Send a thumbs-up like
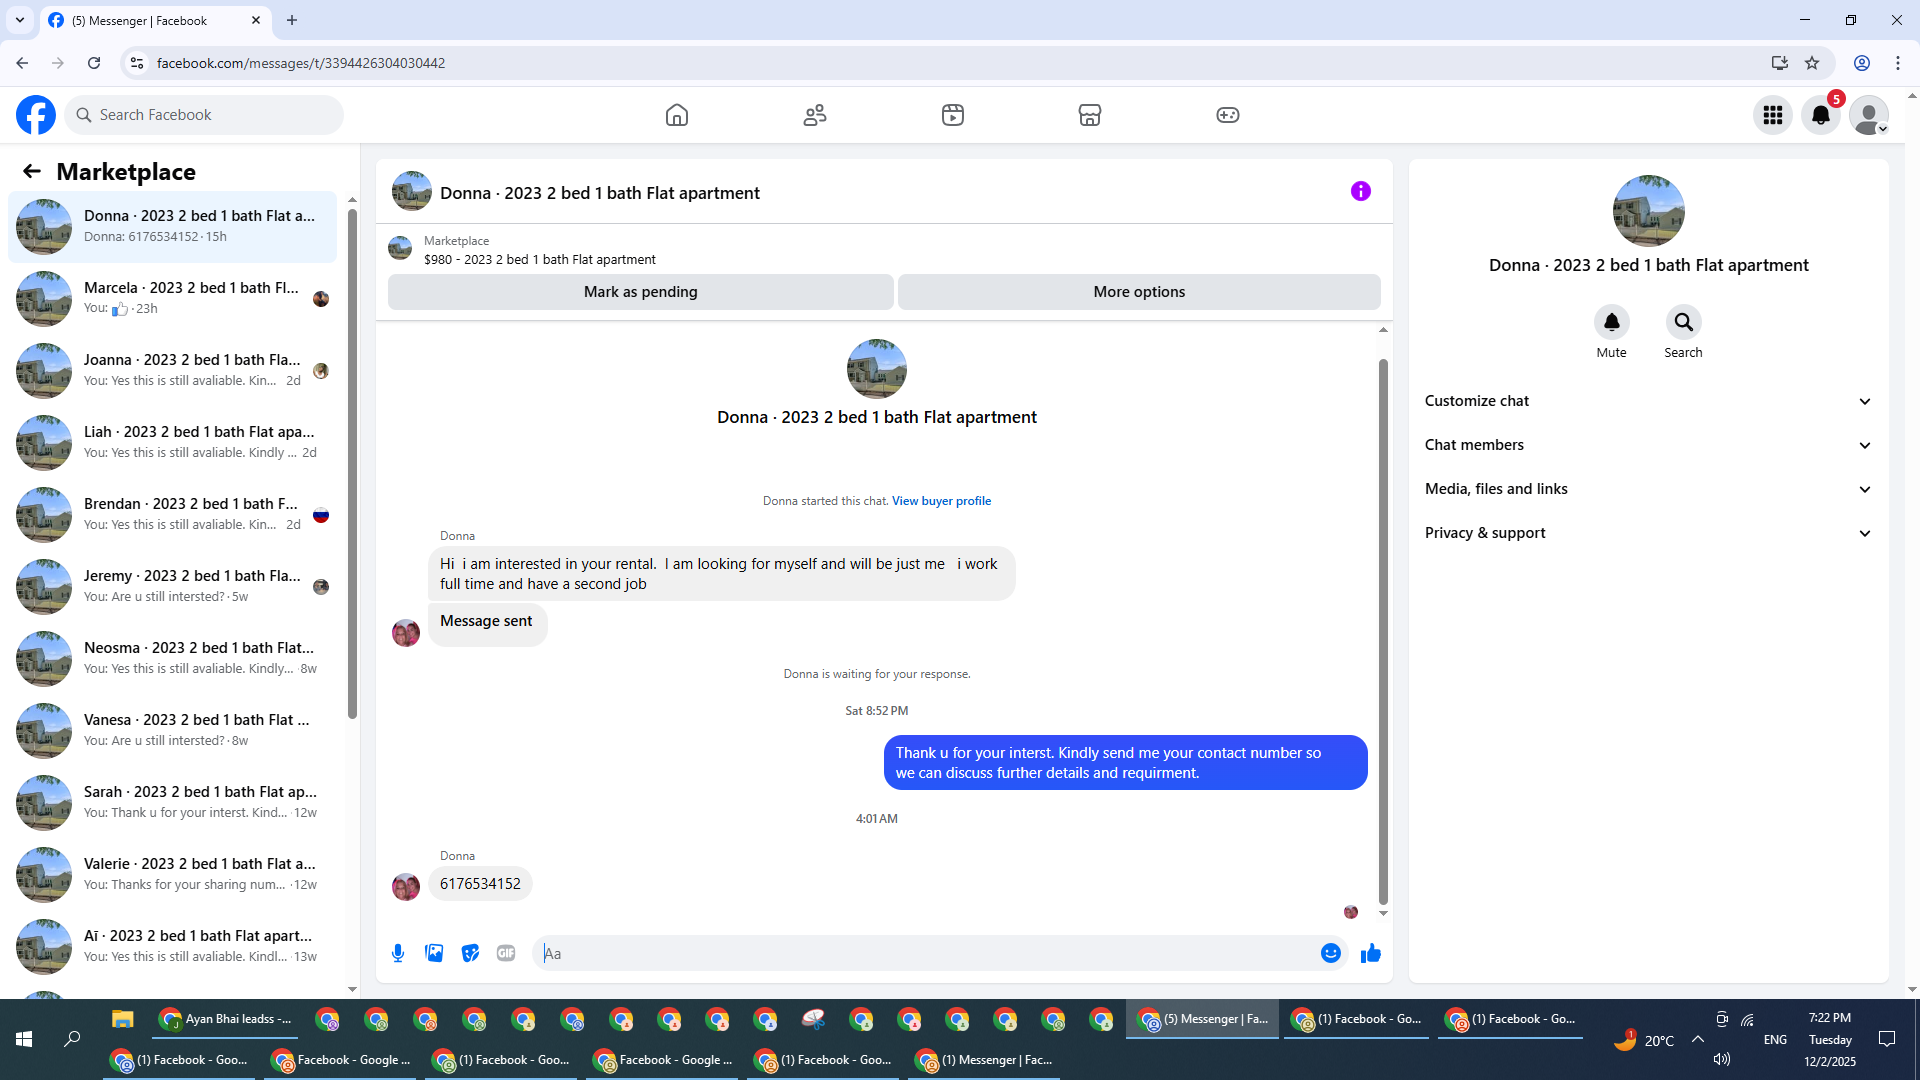Screen dimensions: 1920x1080 coord(1370,953)
